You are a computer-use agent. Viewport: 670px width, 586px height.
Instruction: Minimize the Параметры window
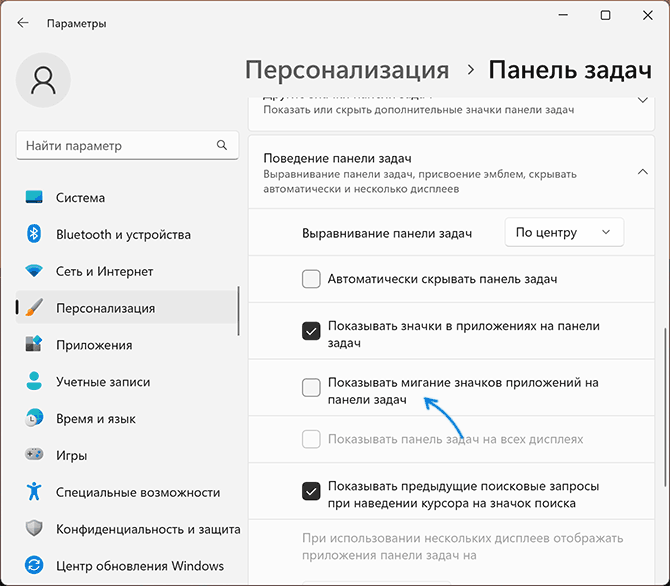(563, 15)
